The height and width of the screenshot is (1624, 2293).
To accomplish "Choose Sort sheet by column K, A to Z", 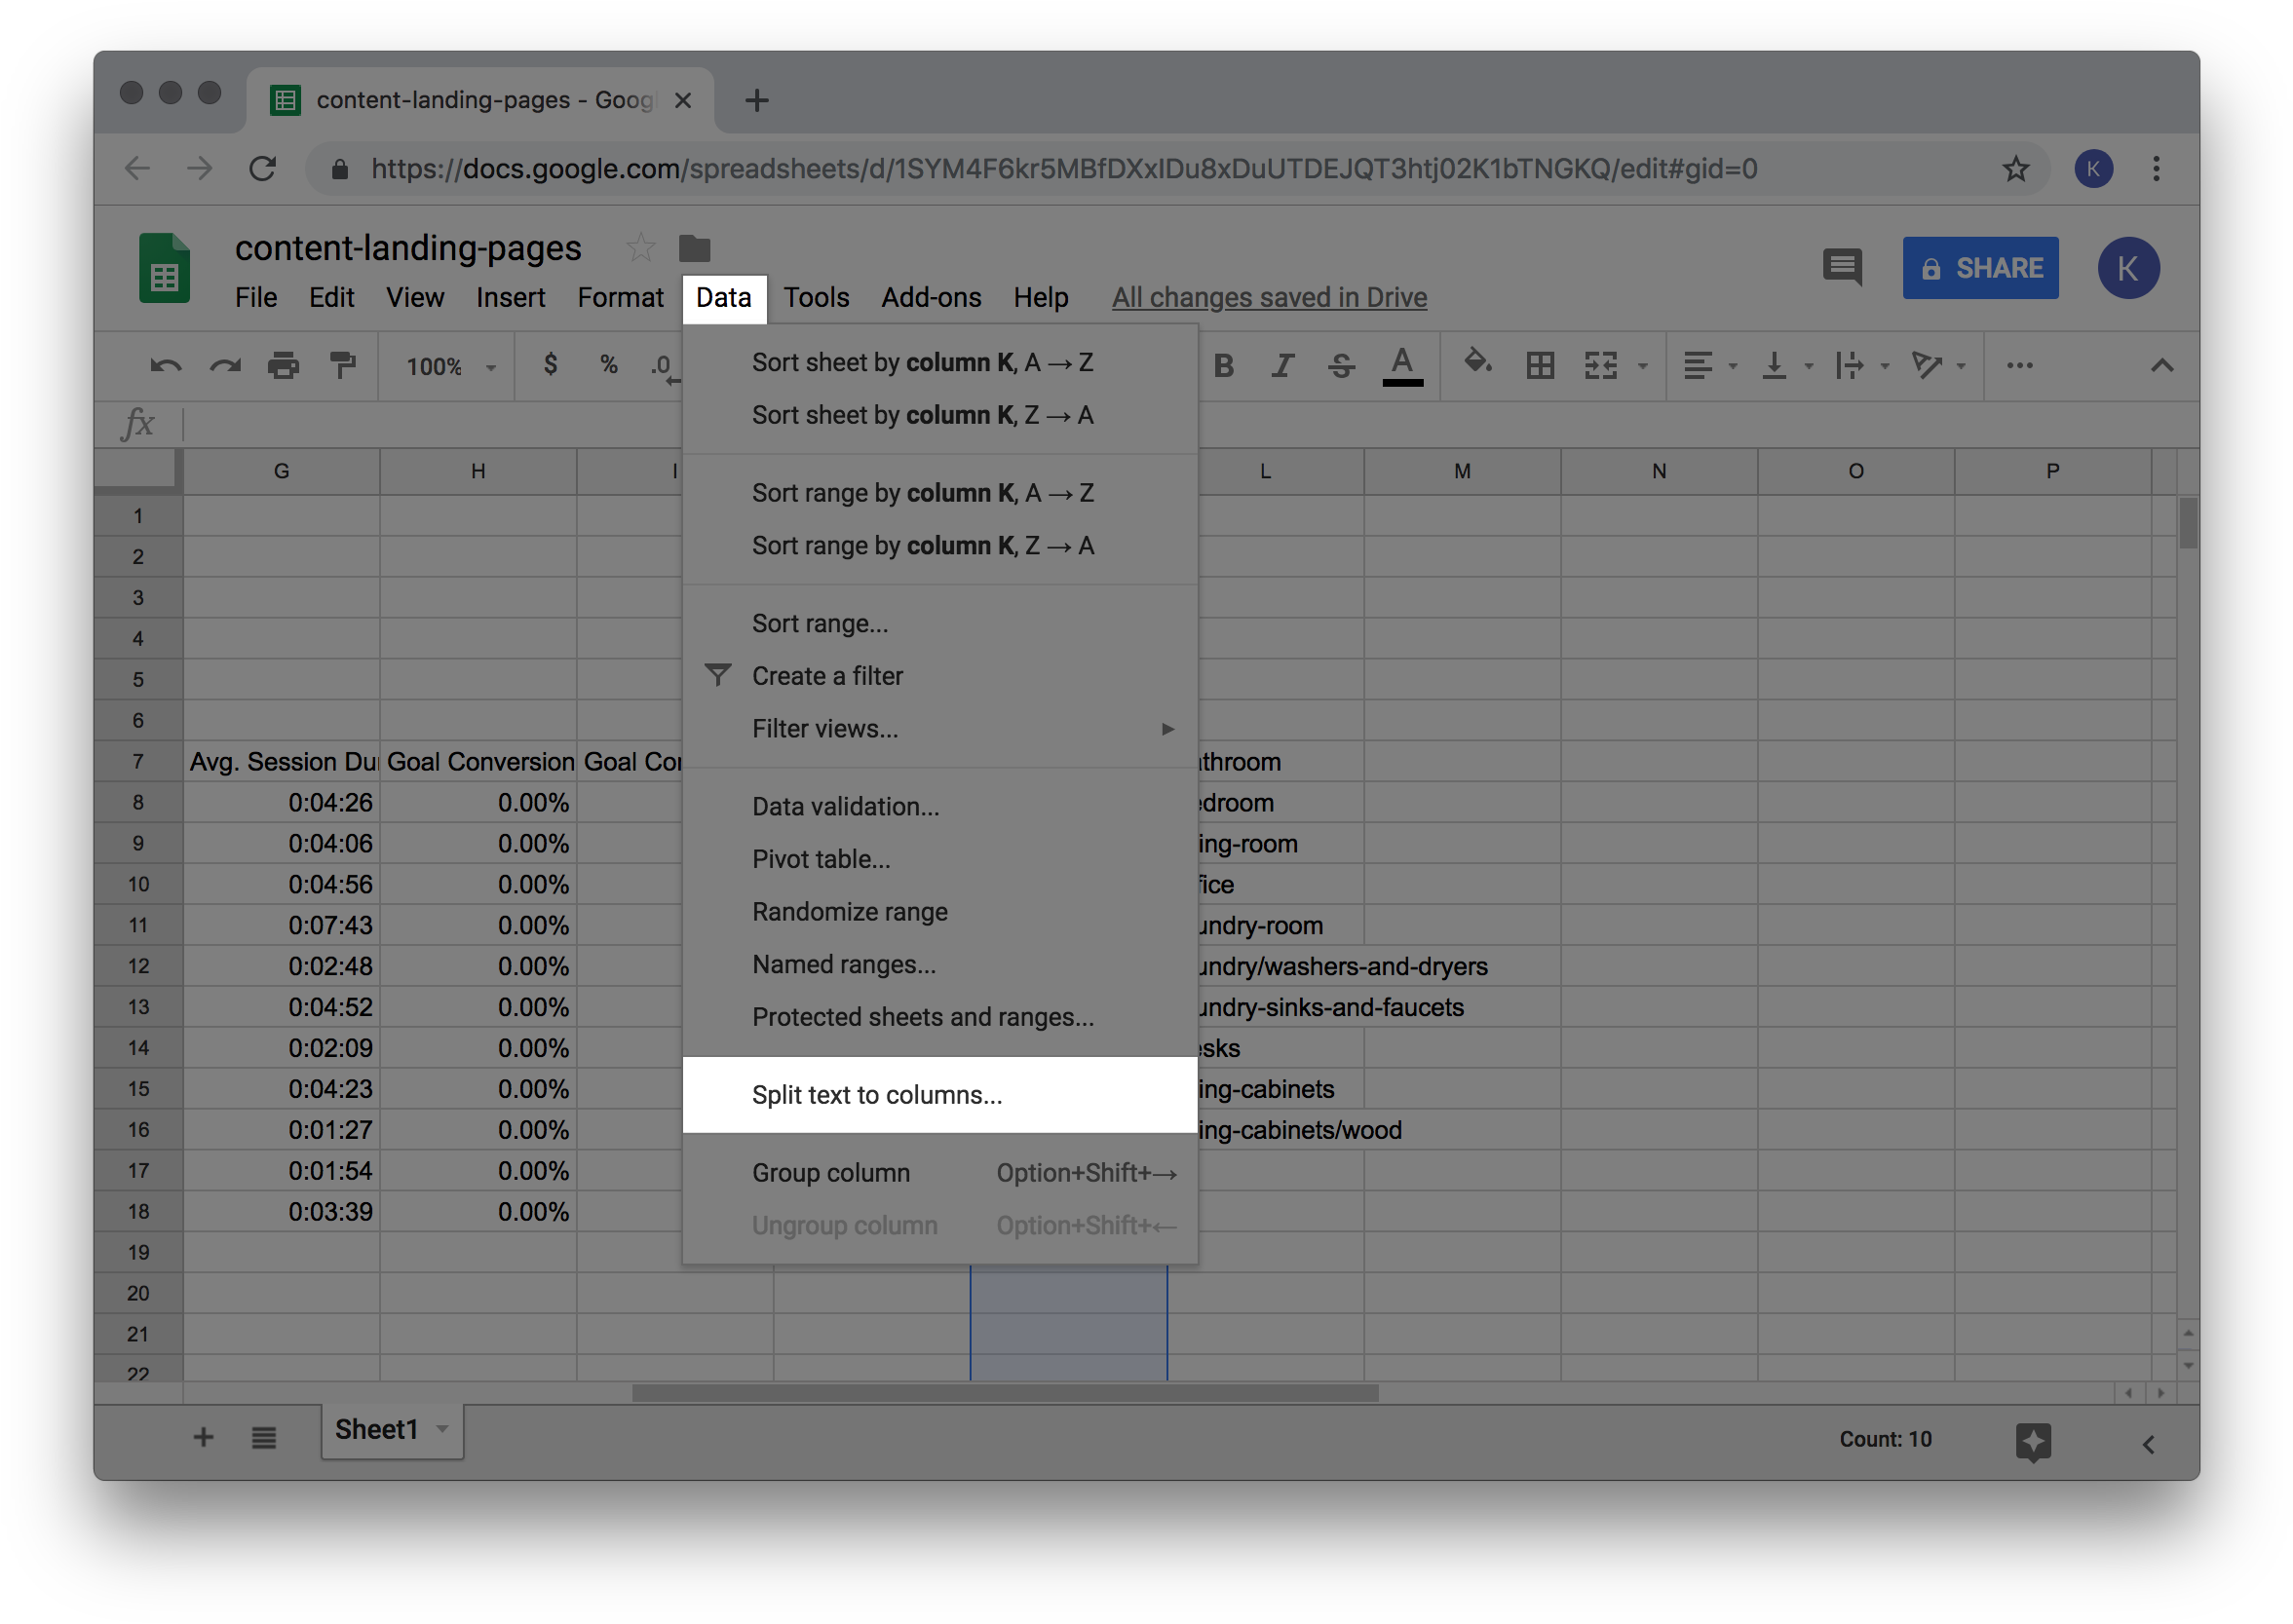I will pyautogui.click(x=940, y=363).
